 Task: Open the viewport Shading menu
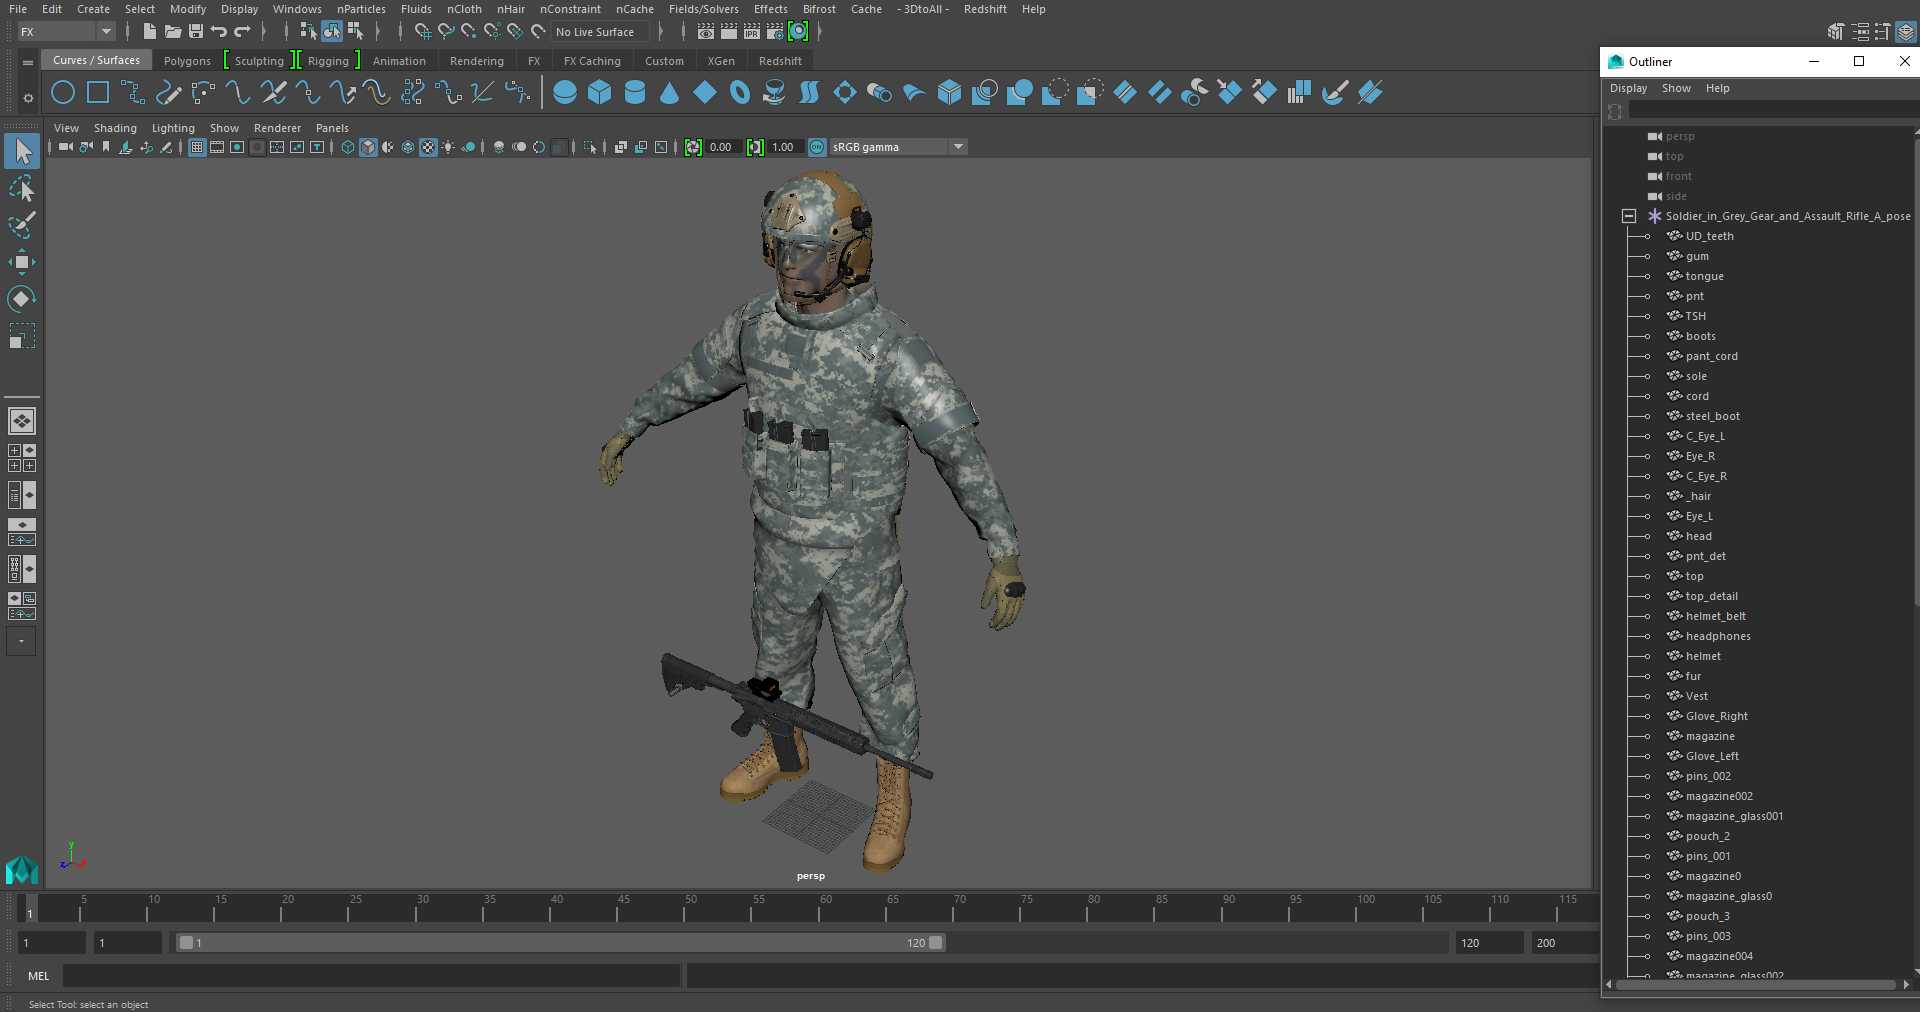(115, 128)
